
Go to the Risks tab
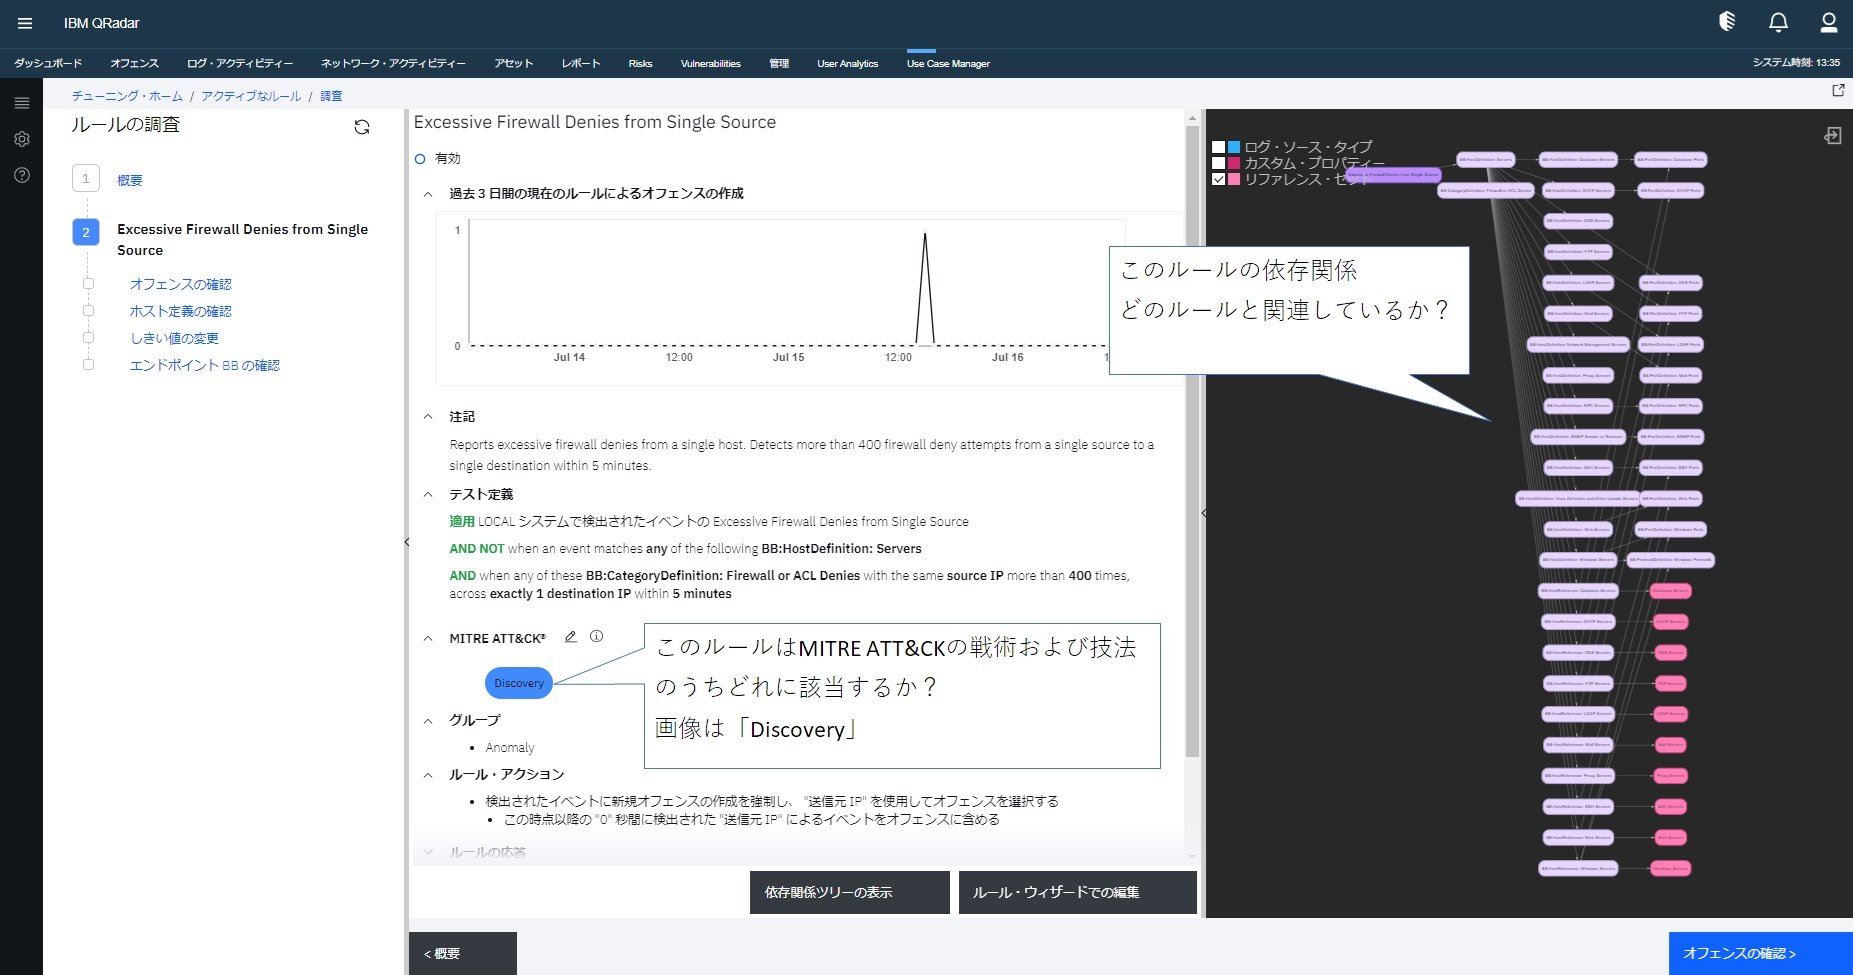click(x=640, y=63)
